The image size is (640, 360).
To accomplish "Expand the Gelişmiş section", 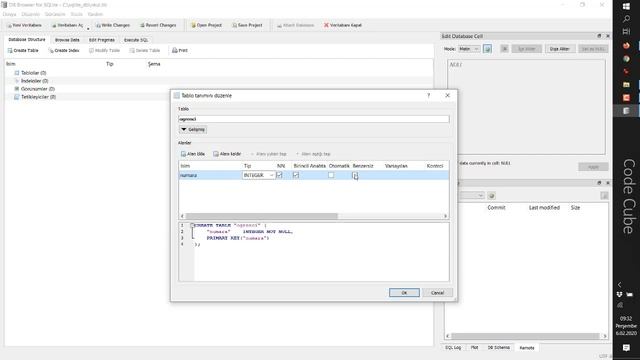I will coord(193,129).
